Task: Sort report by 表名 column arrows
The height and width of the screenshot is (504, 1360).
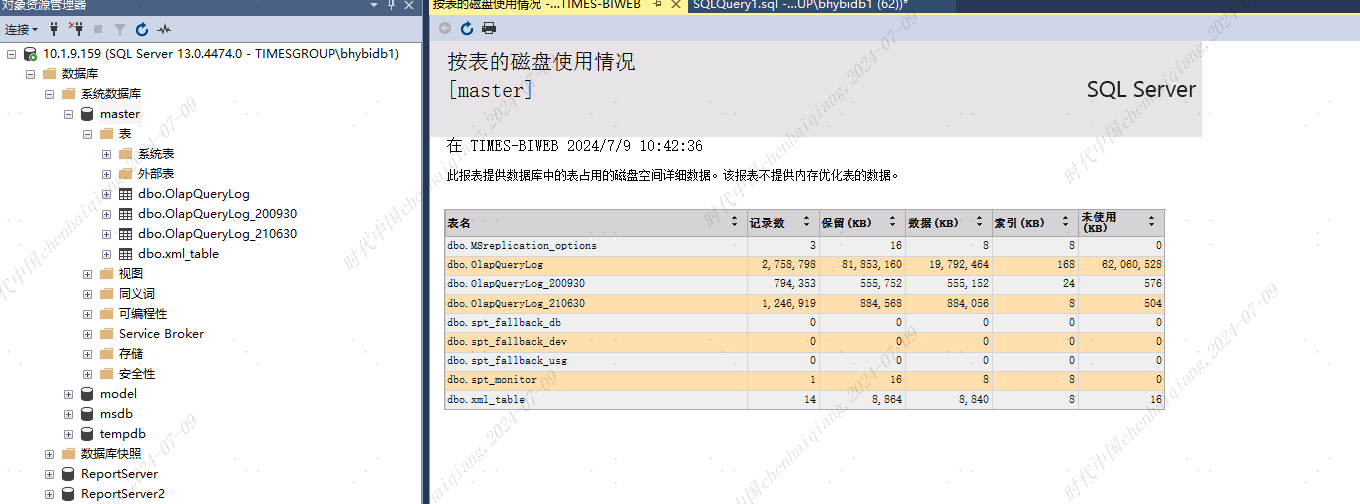Action: [x=735, y=222]
